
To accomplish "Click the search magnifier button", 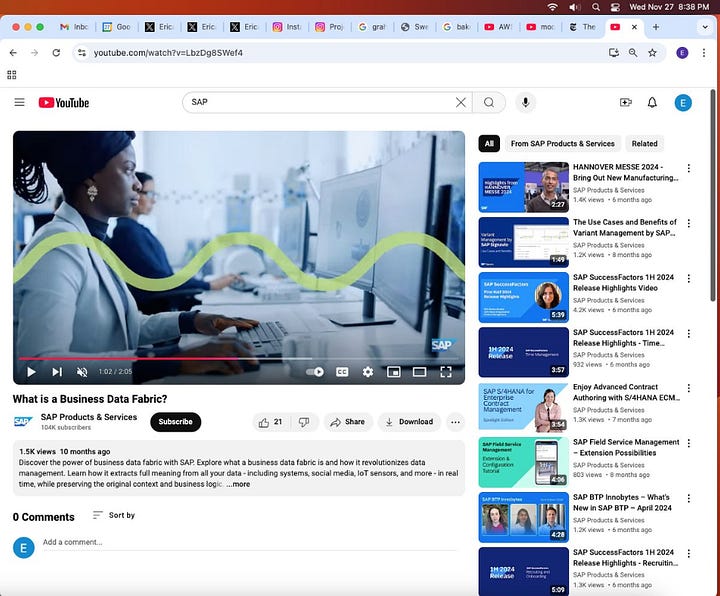I will pos(489,102).
